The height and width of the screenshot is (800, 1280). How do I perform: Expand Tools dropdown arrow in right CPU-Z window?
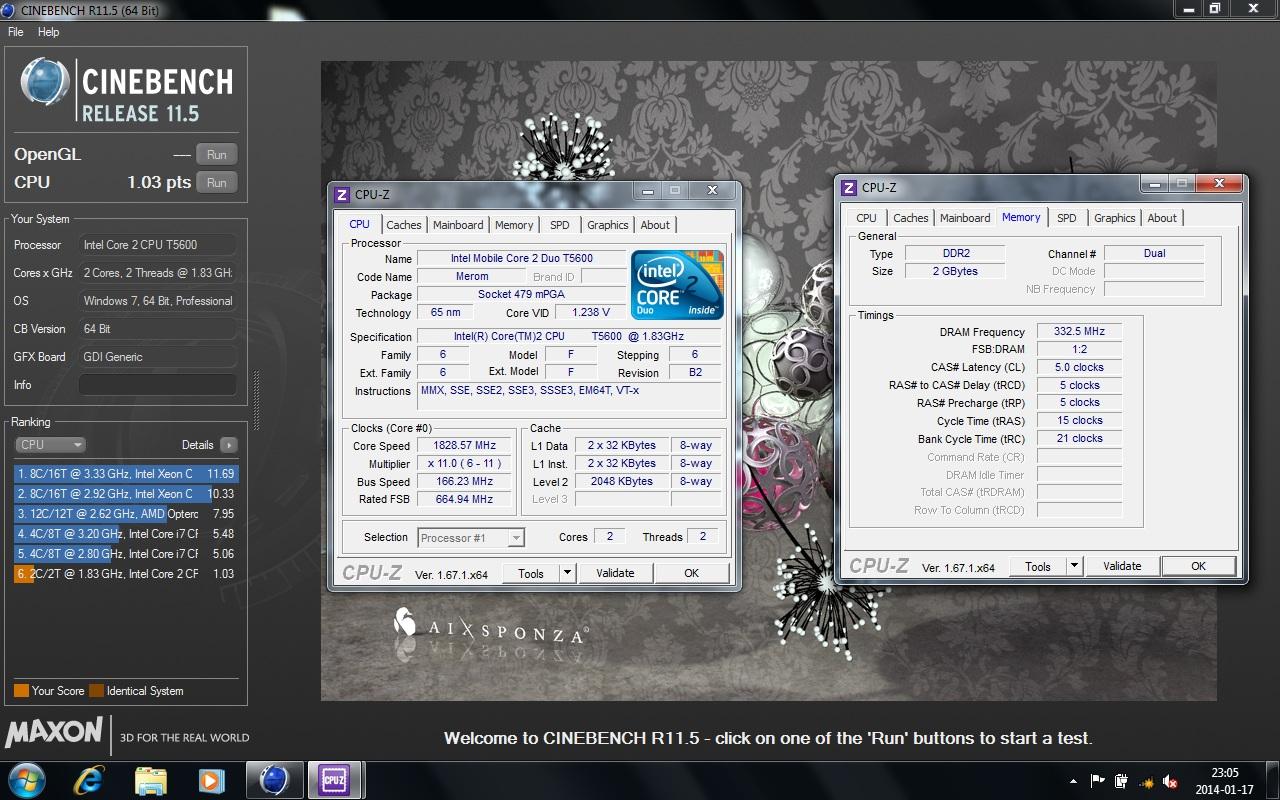[1074, 566]
